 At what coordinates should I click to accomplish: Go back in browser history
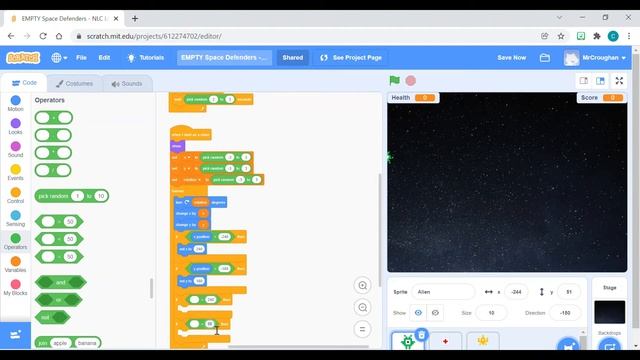point(11,36)
